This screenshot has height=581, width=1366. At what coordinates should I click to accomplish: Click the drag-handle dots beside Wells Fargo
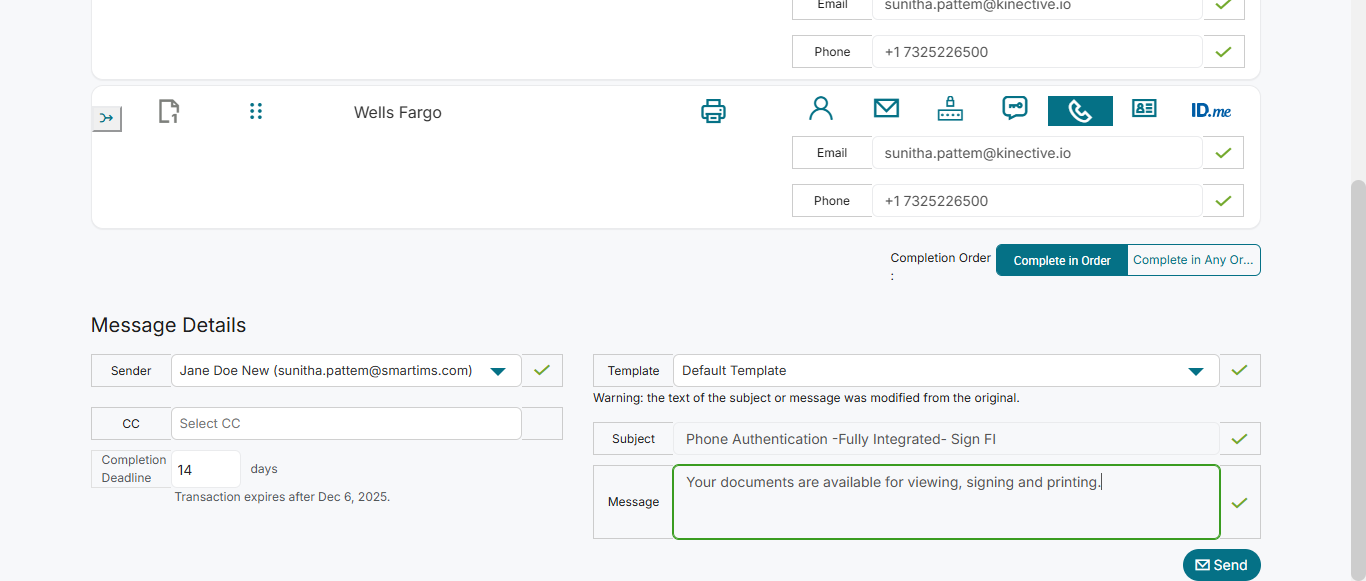click(x=256, y=111)
